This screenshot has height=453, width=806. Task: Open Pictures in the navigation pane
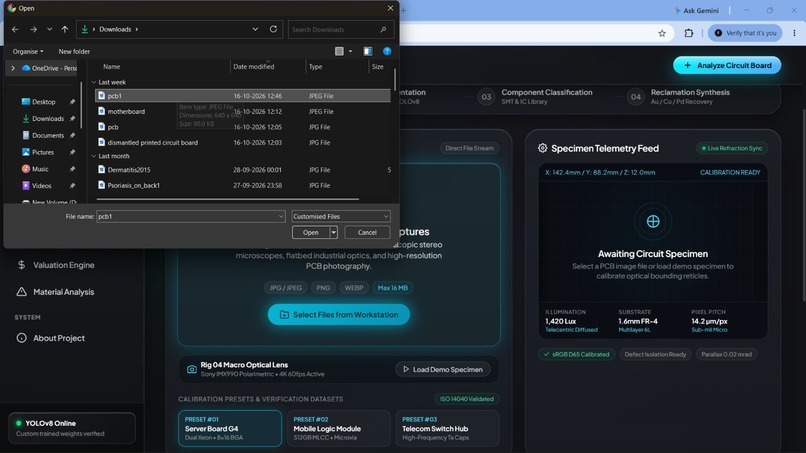point(43,152)
